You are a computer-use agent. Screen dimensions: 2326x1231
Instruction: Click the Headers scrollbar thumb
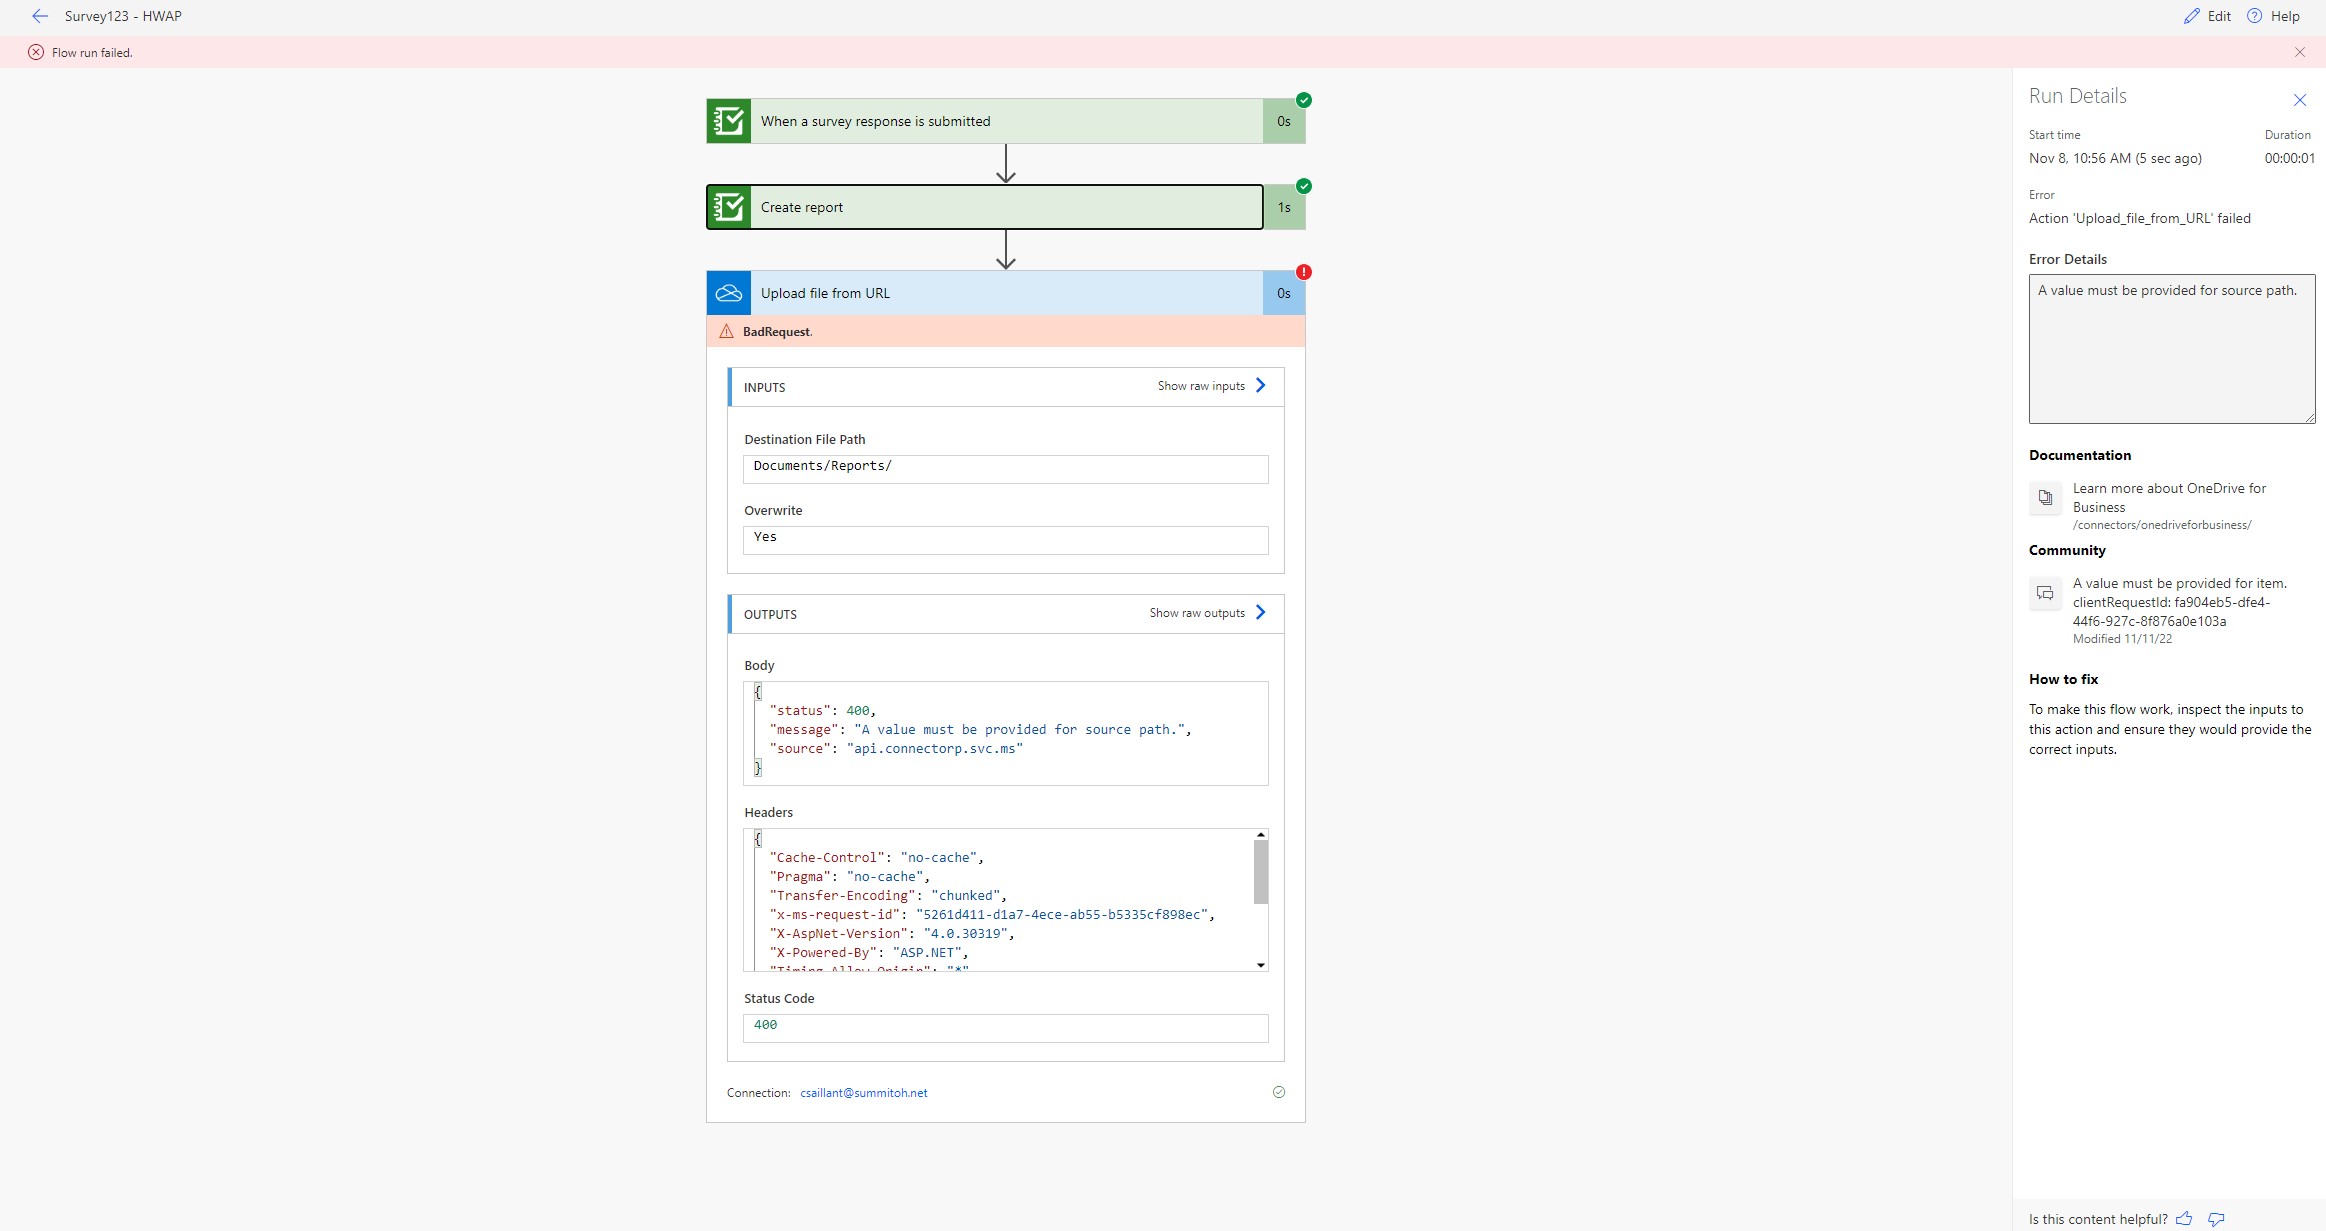(1261, 871)
